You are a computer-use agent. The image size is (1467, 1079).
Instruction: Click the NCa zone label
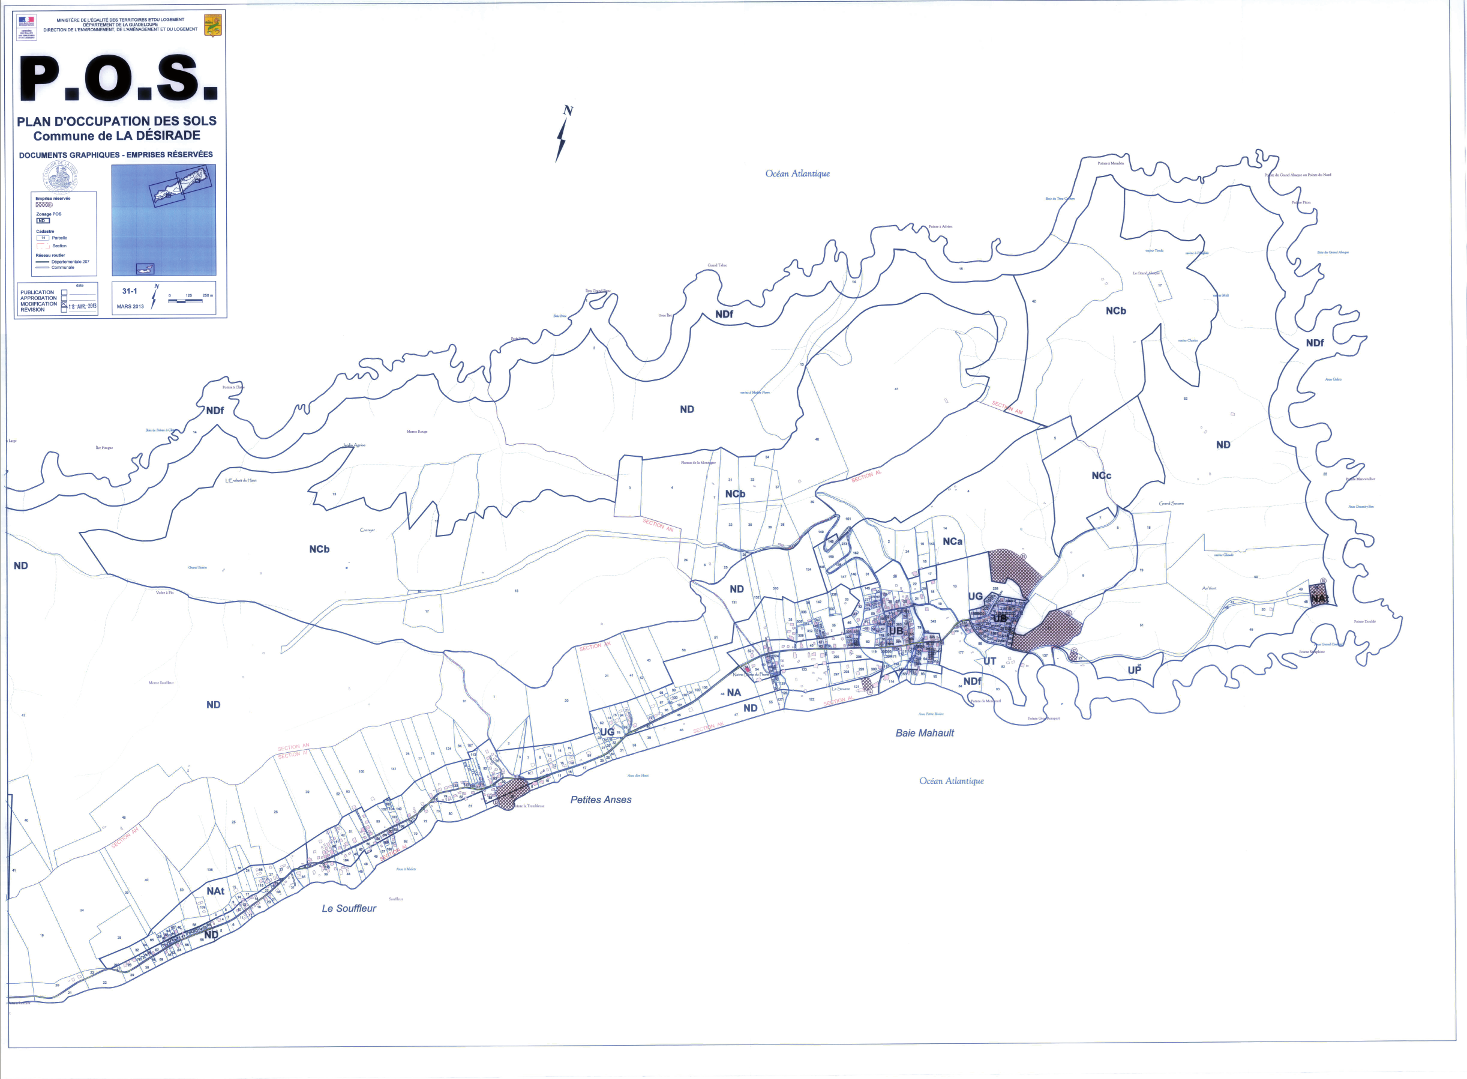click(x=952, y=541)
